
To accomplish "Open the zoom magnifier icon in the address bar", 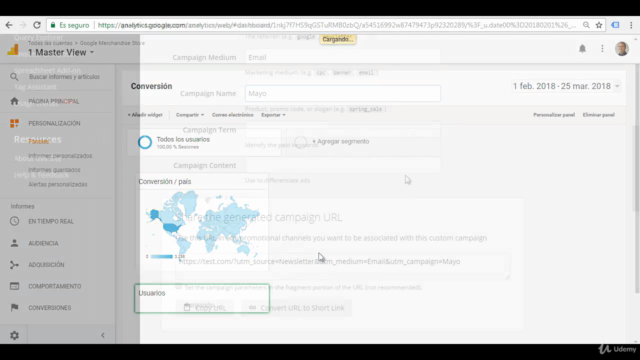I will [586, 25].
